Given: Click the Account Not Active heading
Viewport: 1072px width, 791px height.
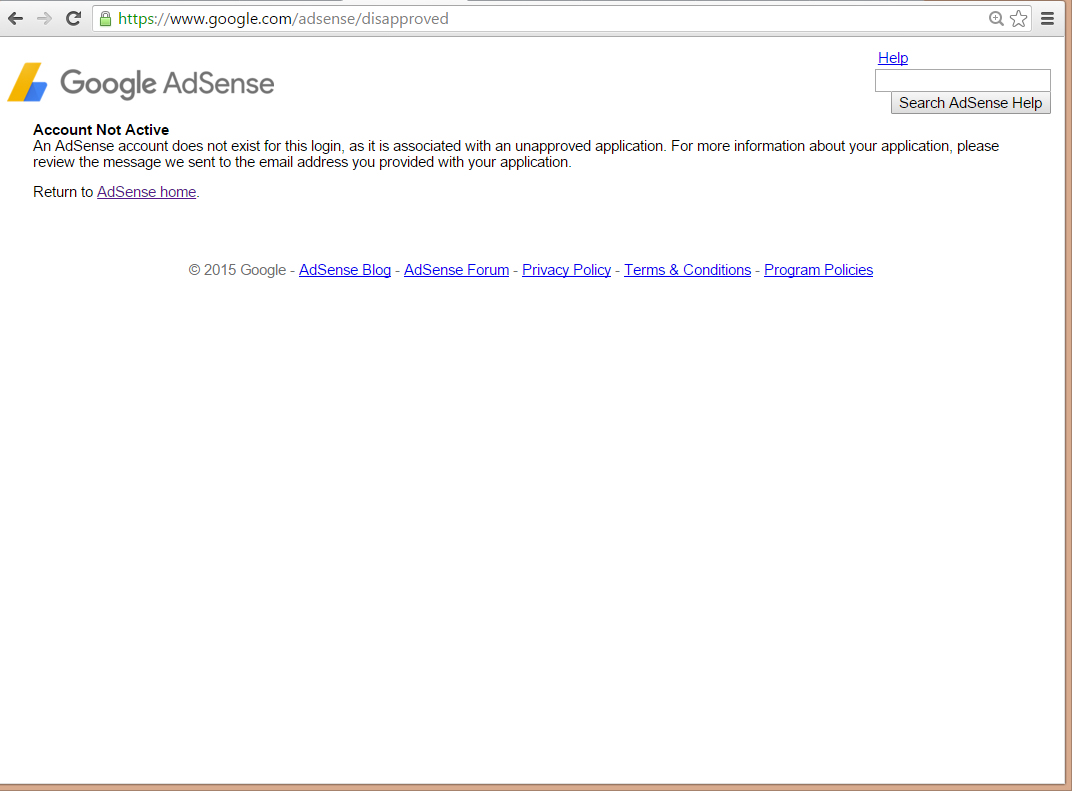Looking at the screenshot, I should click(x=101, y=130).
